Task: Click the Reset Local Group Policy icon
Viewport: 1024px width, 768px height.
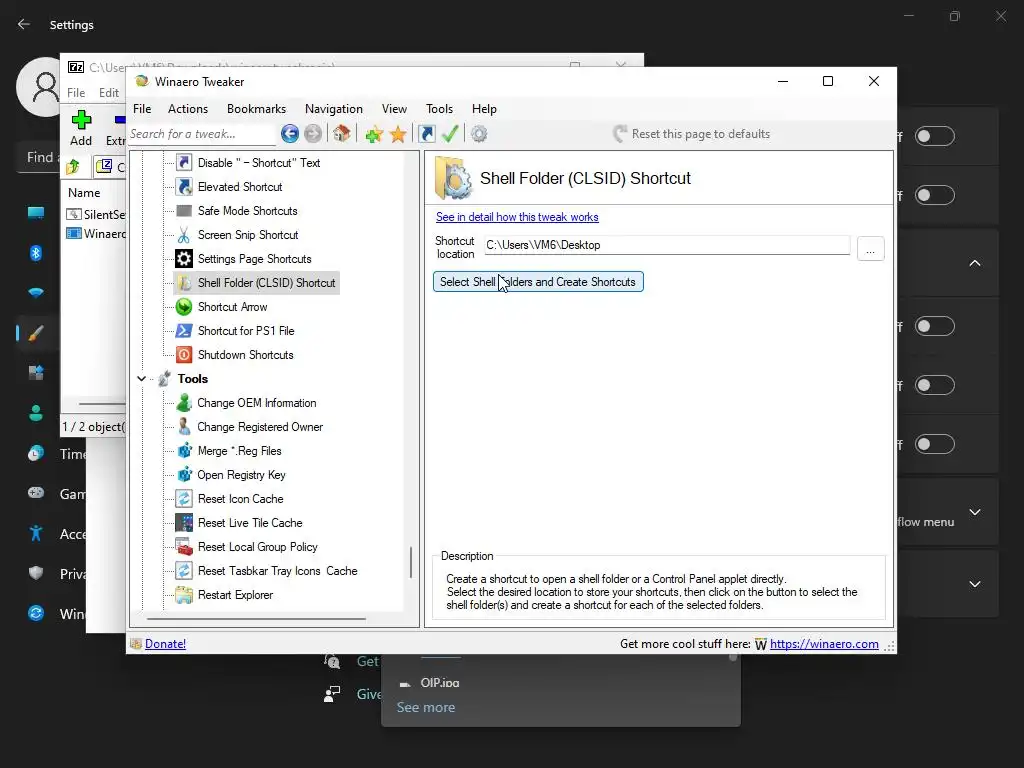Action: click(x=184, y=547)
